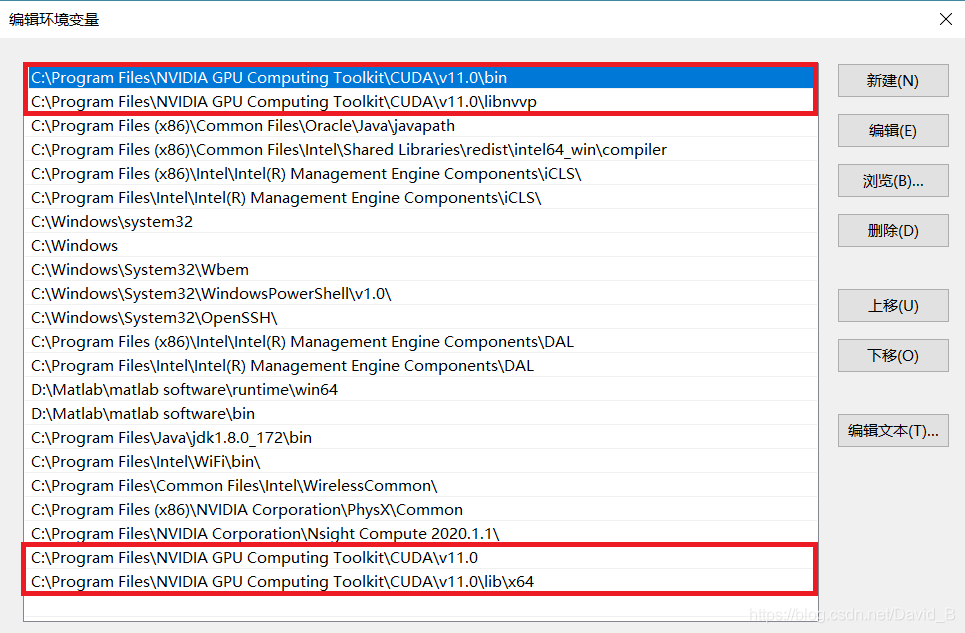Viewport: 965px width, 633px height.
Task: Select the Intel\WirelessCommon\ entry
Action: click(x=421, y=485)
